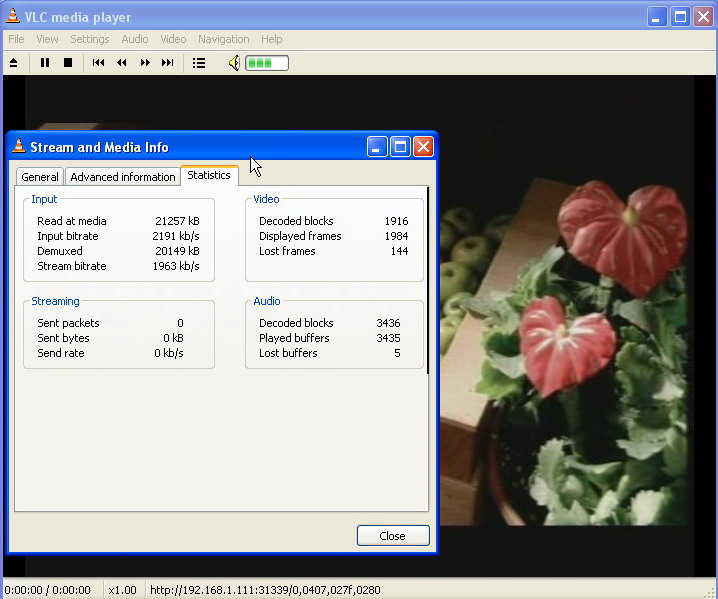
Task: Open the Settings menu
Action: tap(90, 39)
